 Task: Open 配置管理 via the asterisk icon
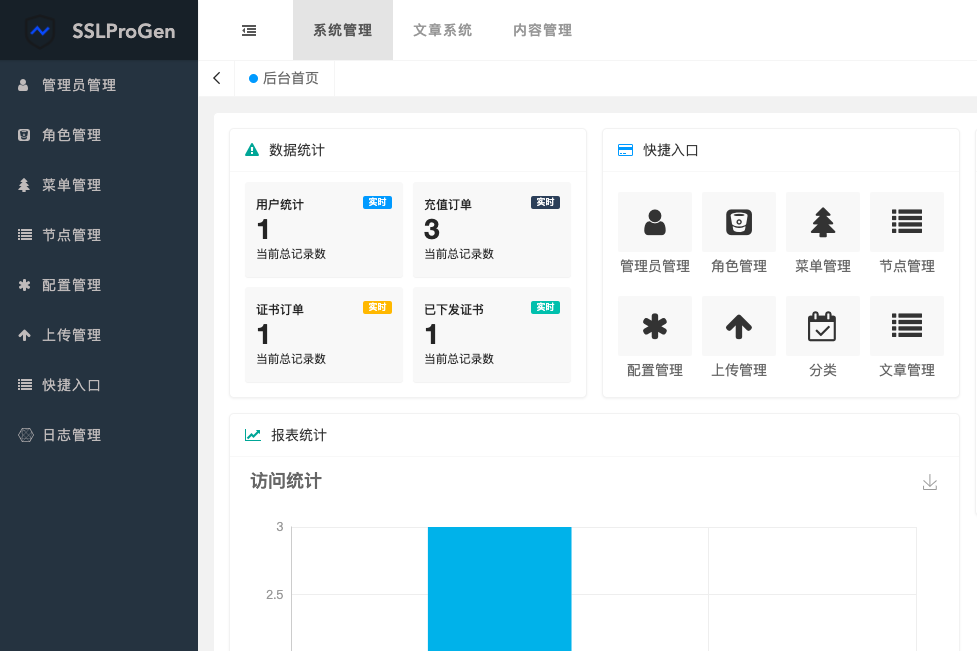654,326
